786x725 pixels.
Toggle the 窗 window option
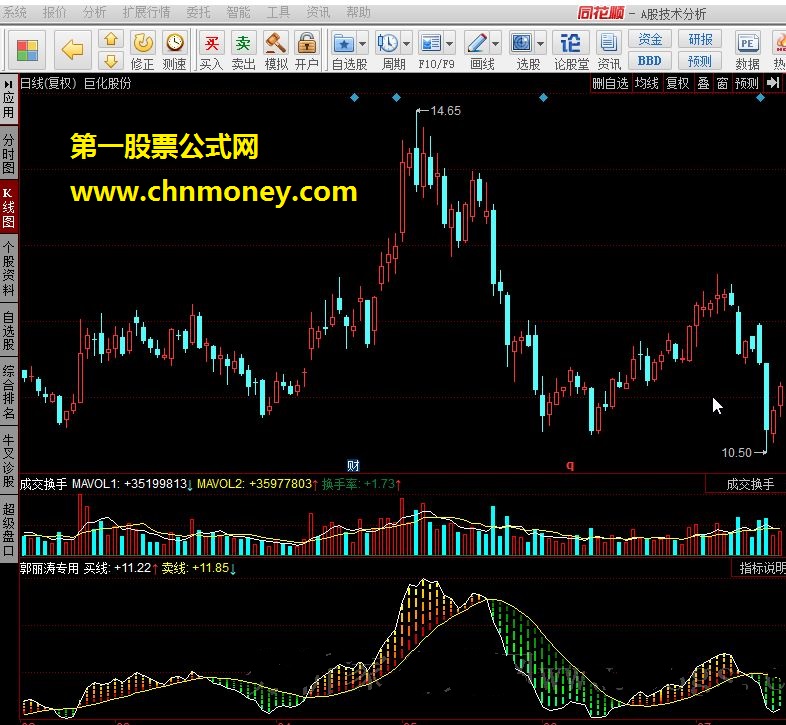pos(722,83)
